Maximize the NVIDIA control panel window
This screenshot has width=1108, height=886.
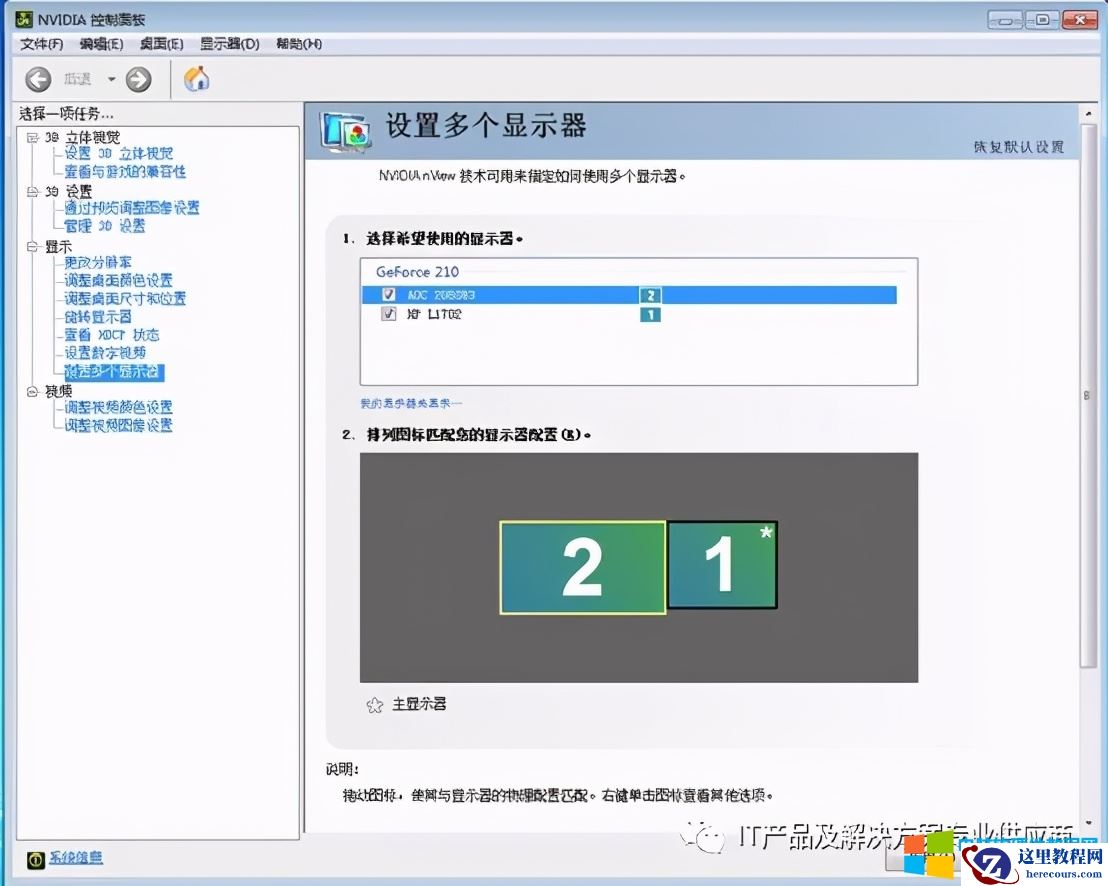click(1042, 20)
